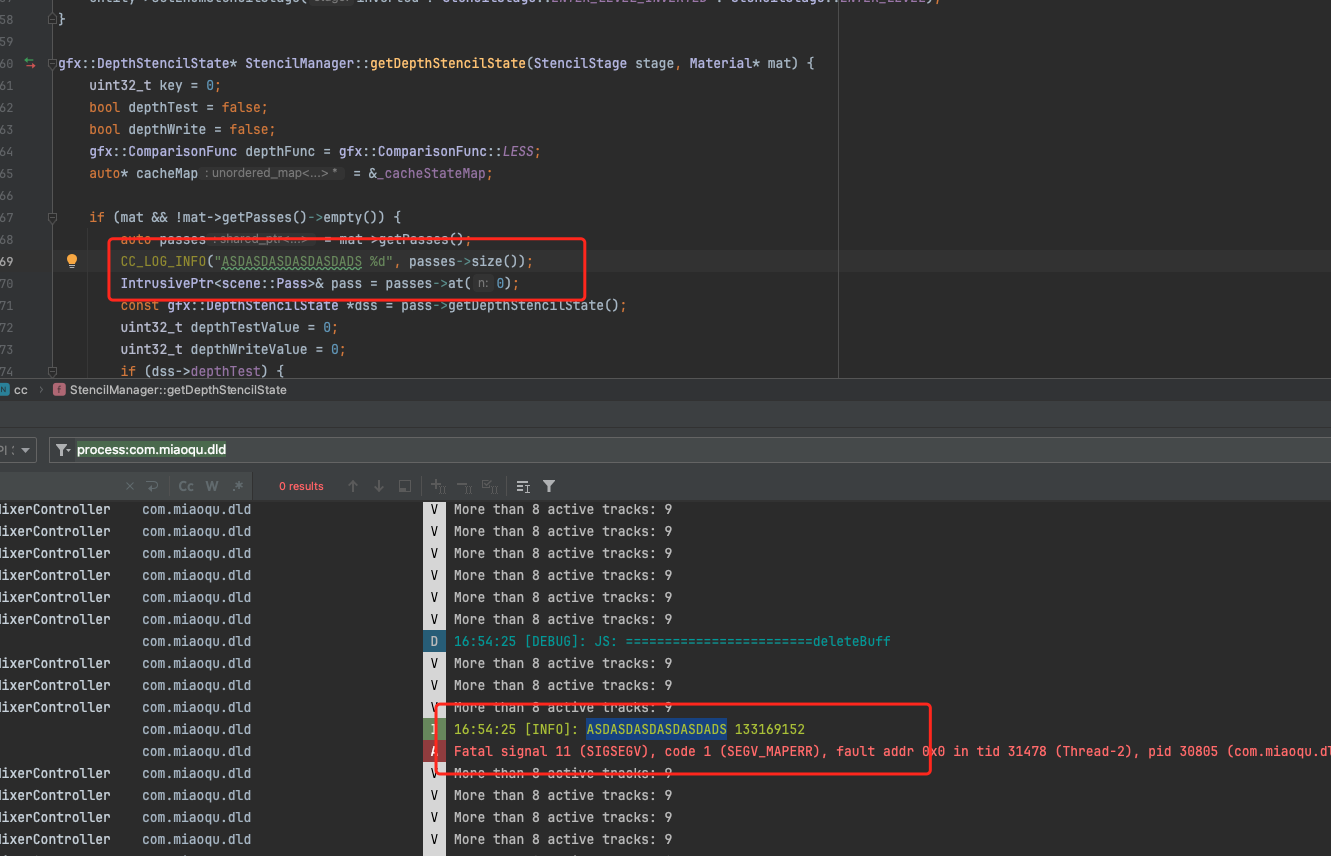Toggle Match Case (Cc) in find bar
This screenshot has width=1331, height=856.
[186, 486]
